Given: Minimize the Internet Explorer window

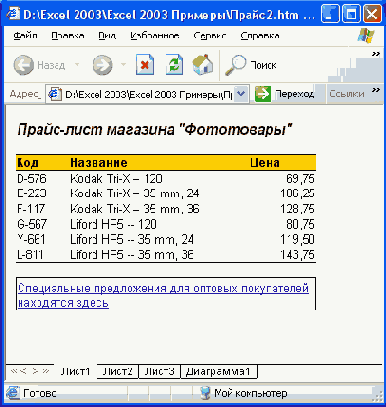Looking at the screenshot, I should click(330, 14).
